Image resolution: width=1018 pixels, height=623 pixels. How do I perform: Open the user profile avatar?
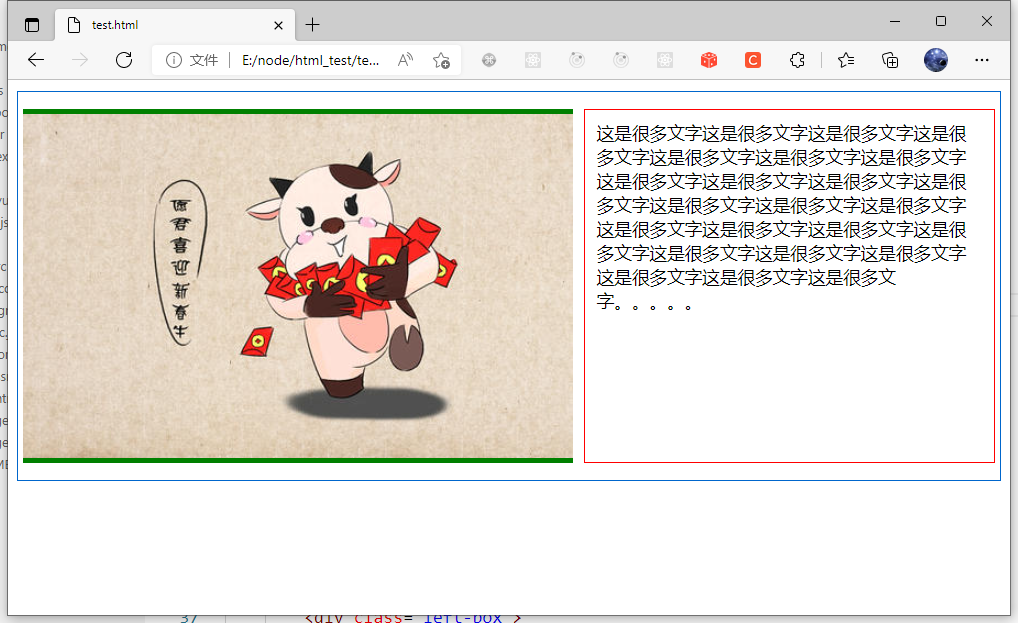[x=936, y=60]
